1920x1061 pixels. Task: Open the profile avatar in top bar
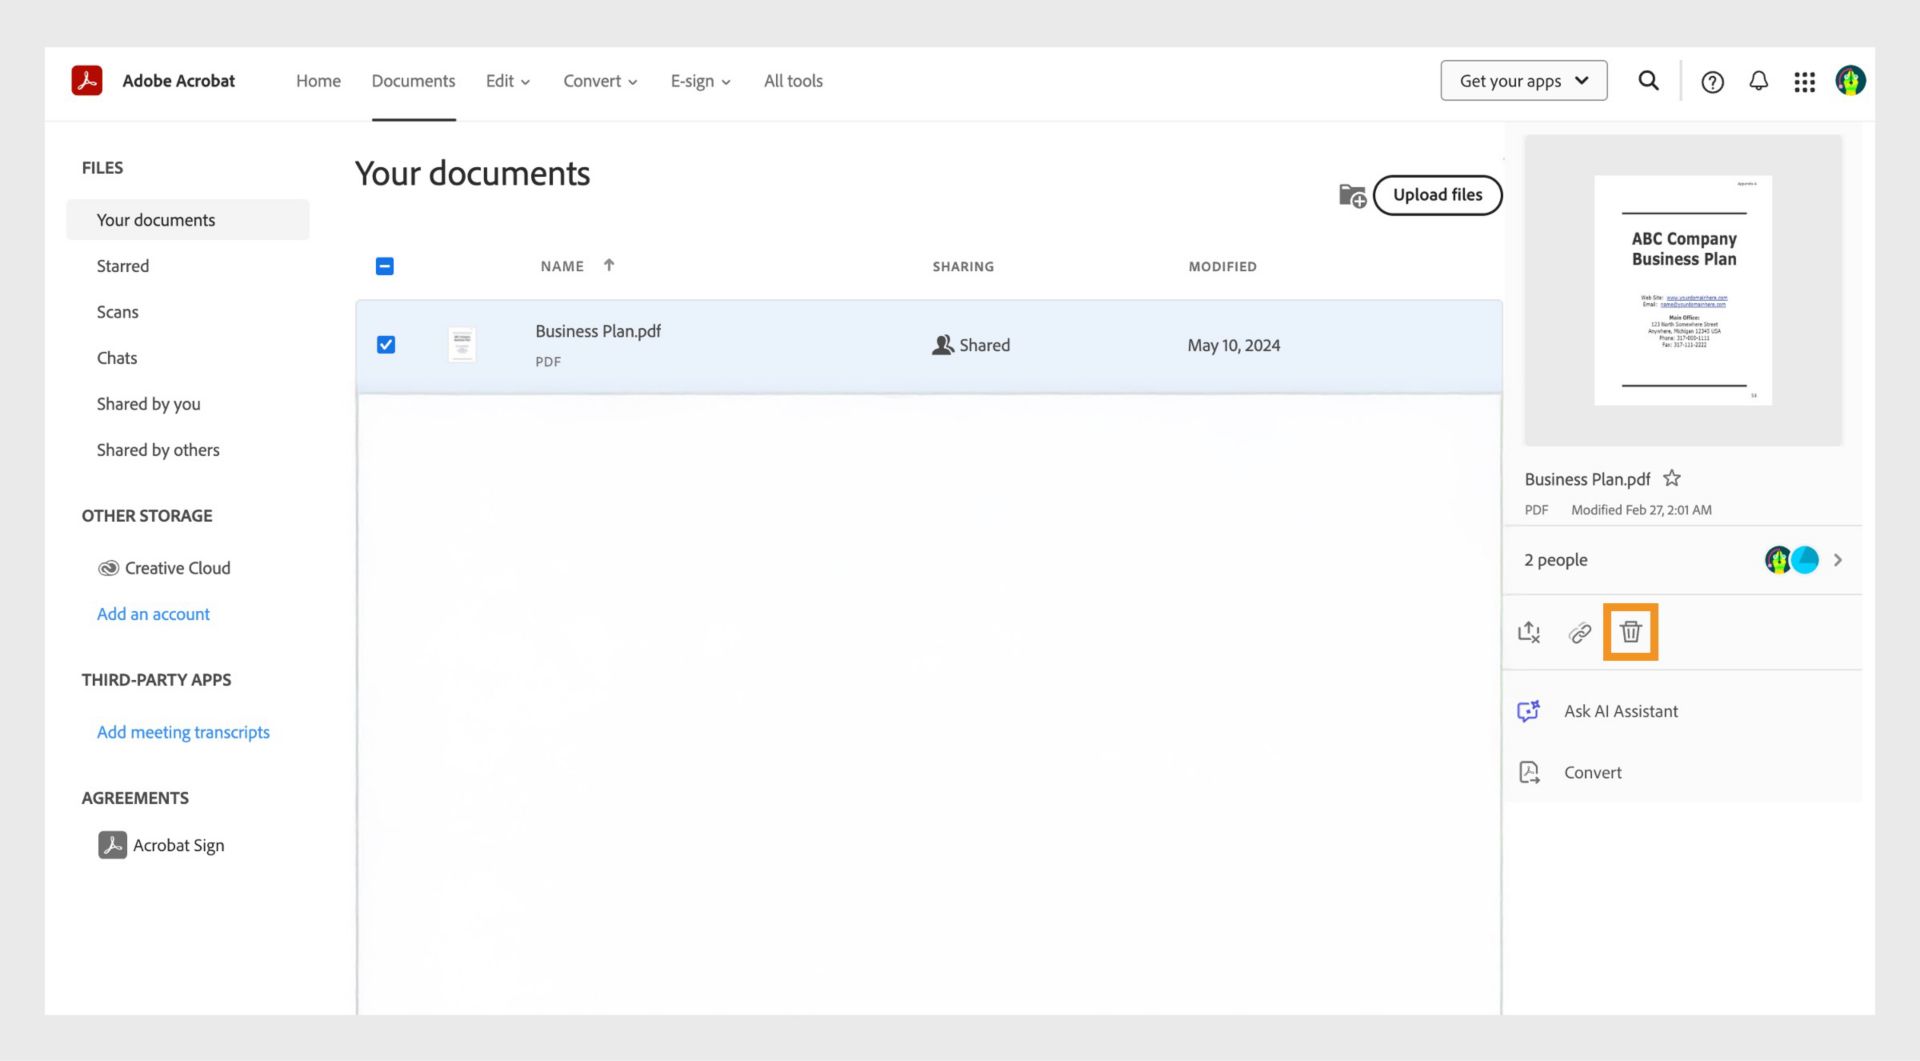(1850, 81)
